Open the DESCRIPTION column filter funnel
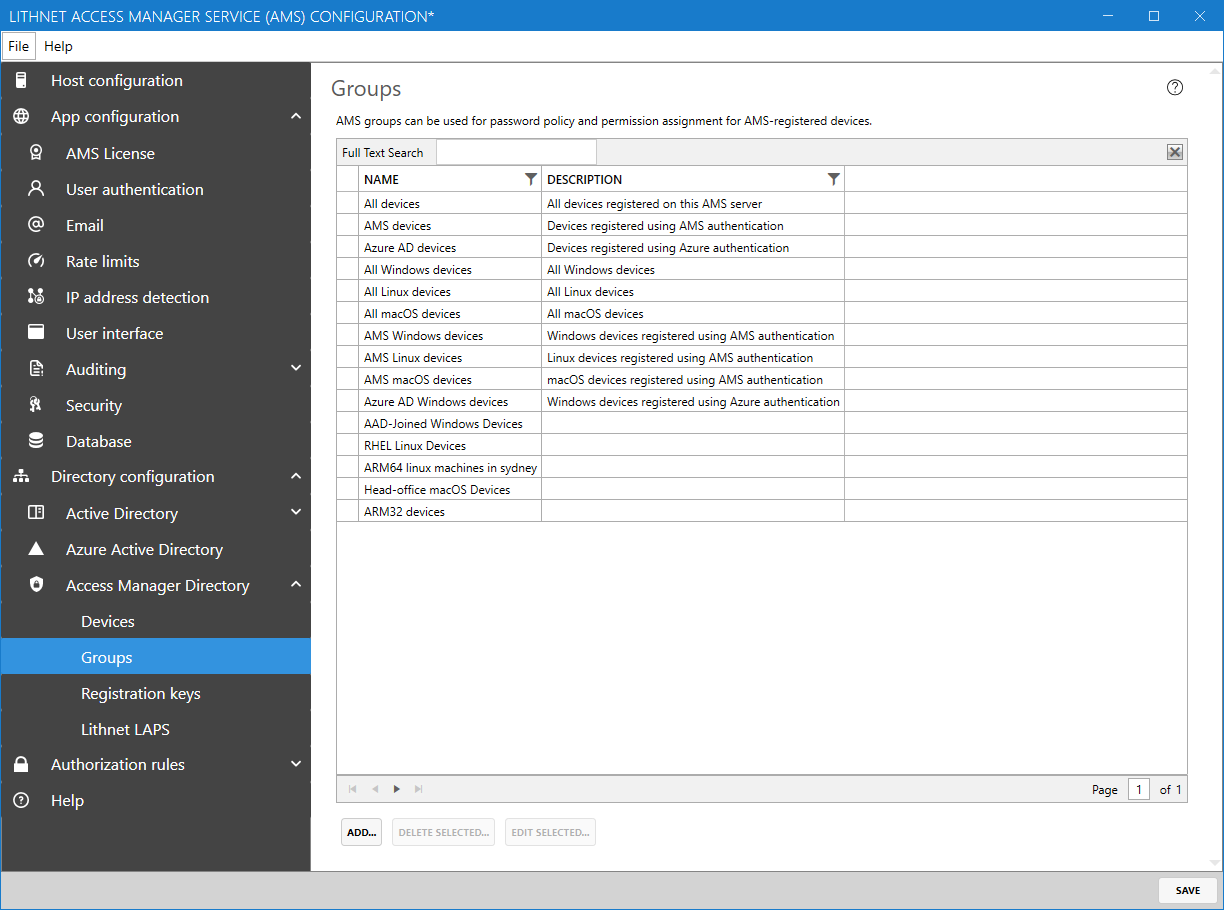 (834, 179)
